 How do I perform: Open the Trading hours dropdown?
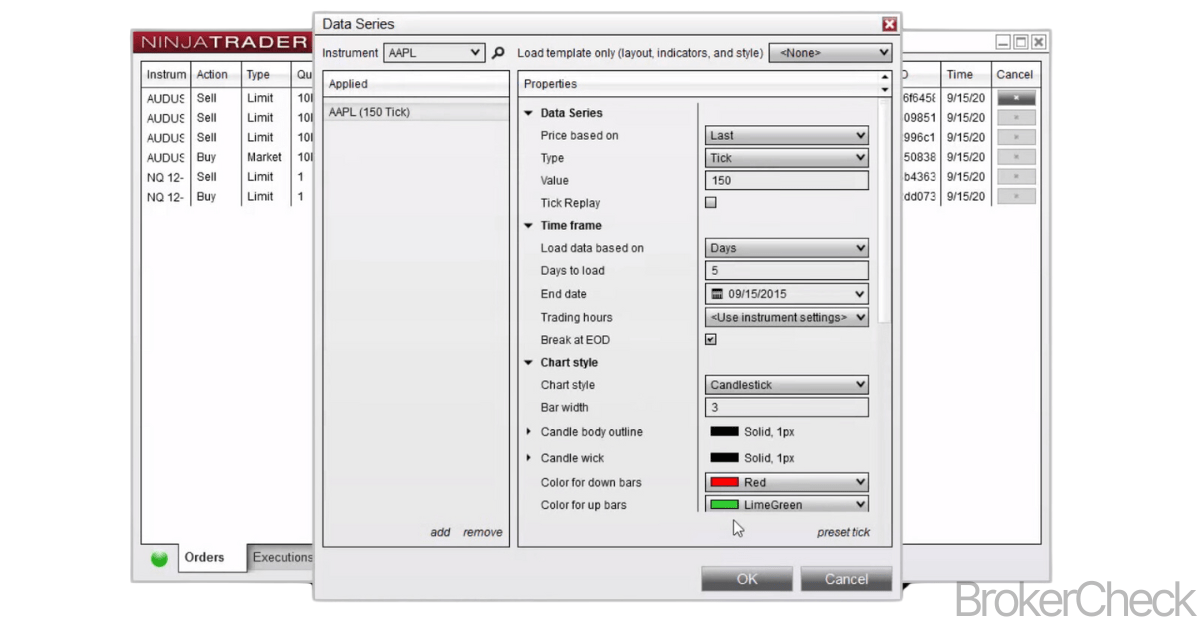tap(787, 317)
